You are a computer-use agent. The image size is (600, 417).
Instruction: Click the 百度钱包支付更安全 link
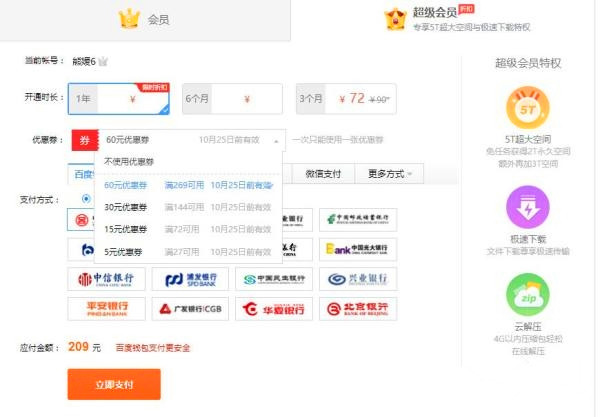pos(153,348)
